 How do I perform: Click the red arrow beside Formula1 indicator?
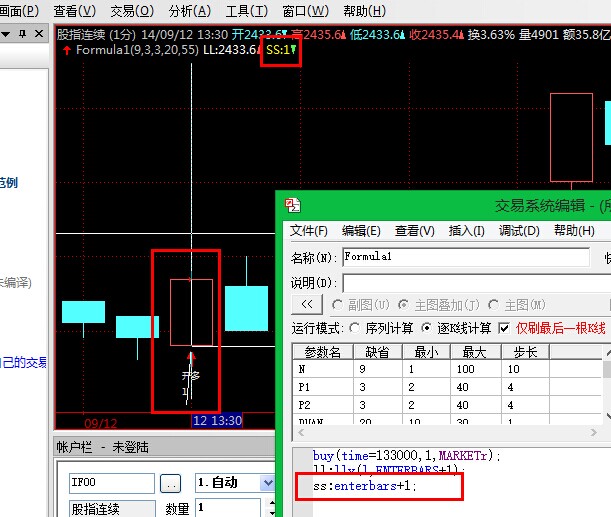point(67,50)
